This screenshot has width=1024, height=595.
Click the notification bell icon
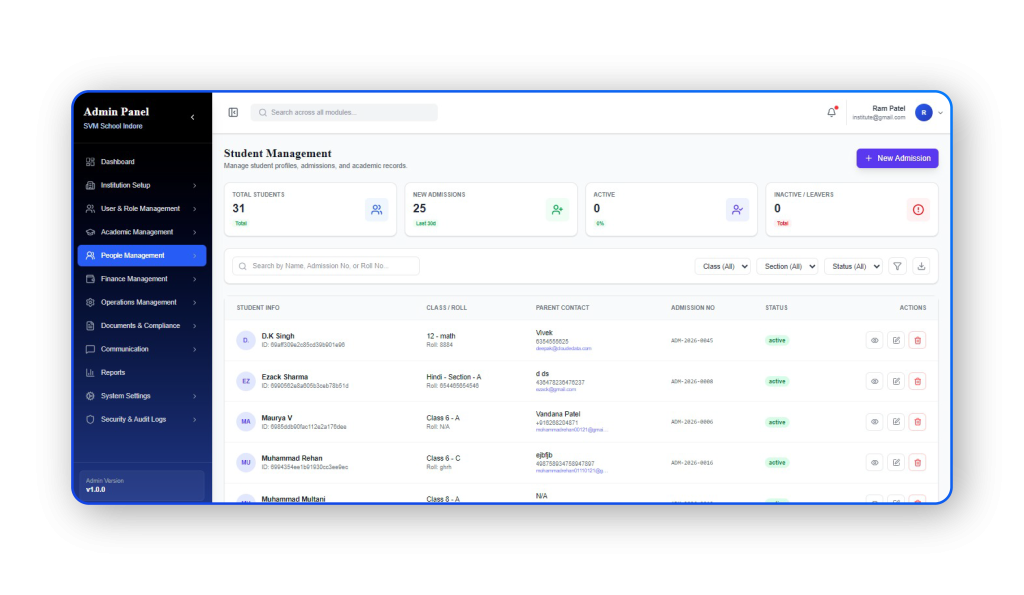[x=831, y=112]
